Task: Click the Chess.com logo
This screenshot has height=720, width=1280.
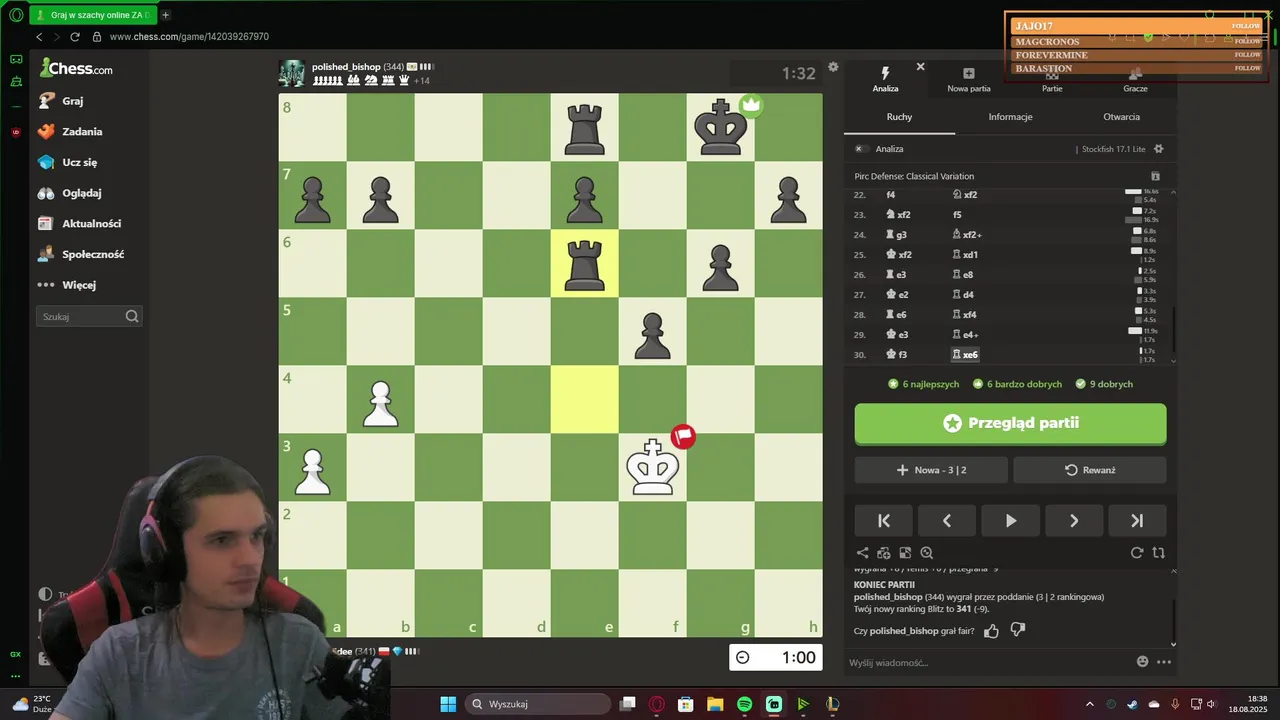Action: tap(76, 68)
